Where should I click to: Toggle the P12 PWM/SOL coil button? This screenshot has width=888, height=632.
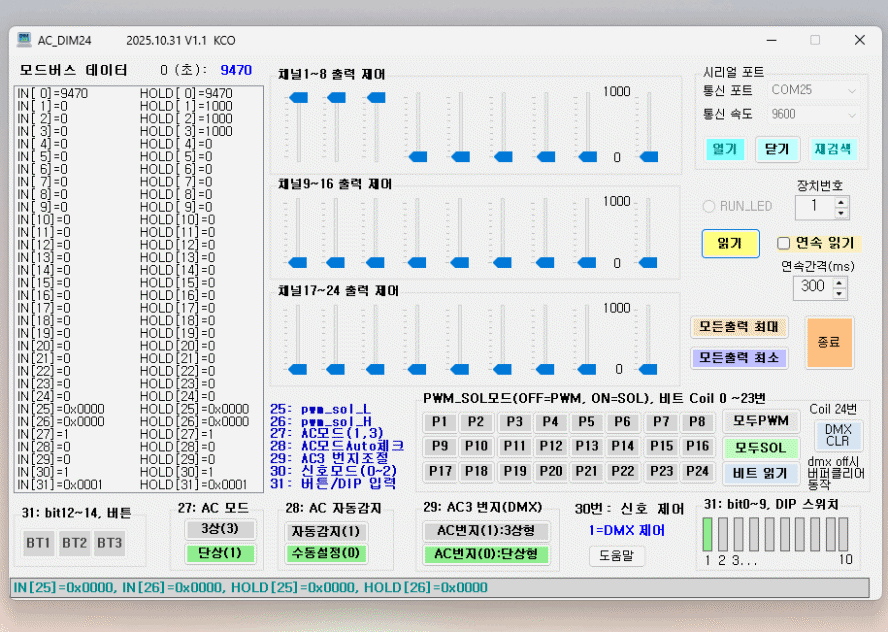(x=551, y=446)
